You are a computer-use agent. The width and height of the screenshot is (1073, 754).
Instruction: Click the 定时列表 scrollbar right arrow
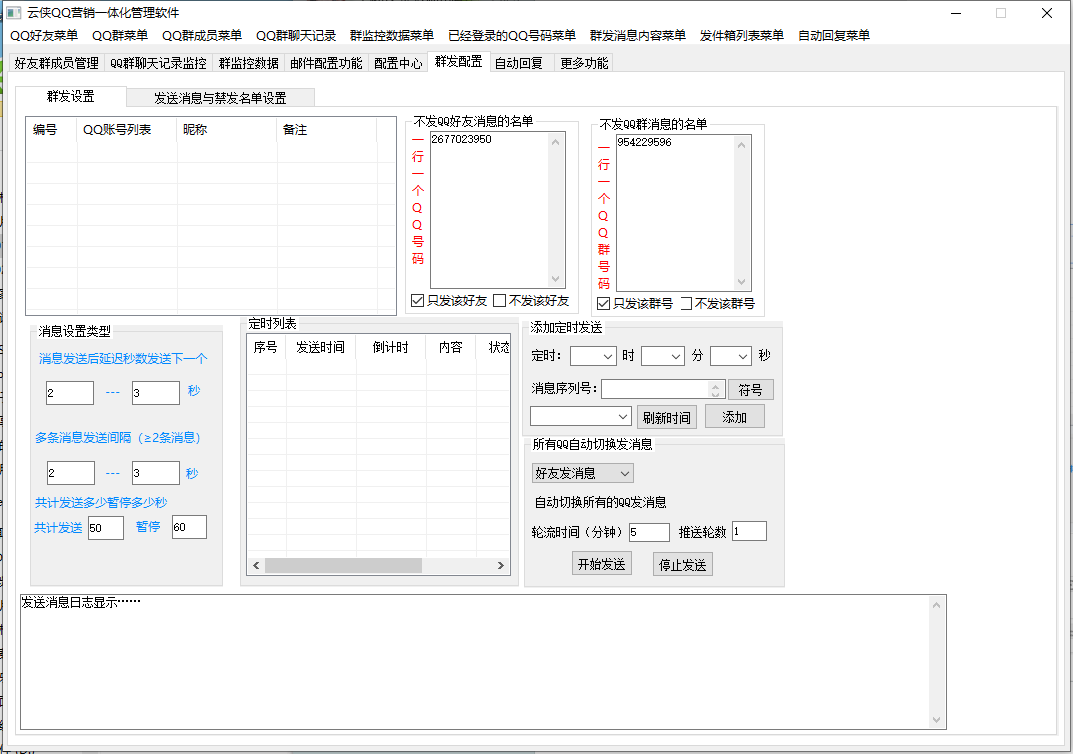[x=500, y=565]
